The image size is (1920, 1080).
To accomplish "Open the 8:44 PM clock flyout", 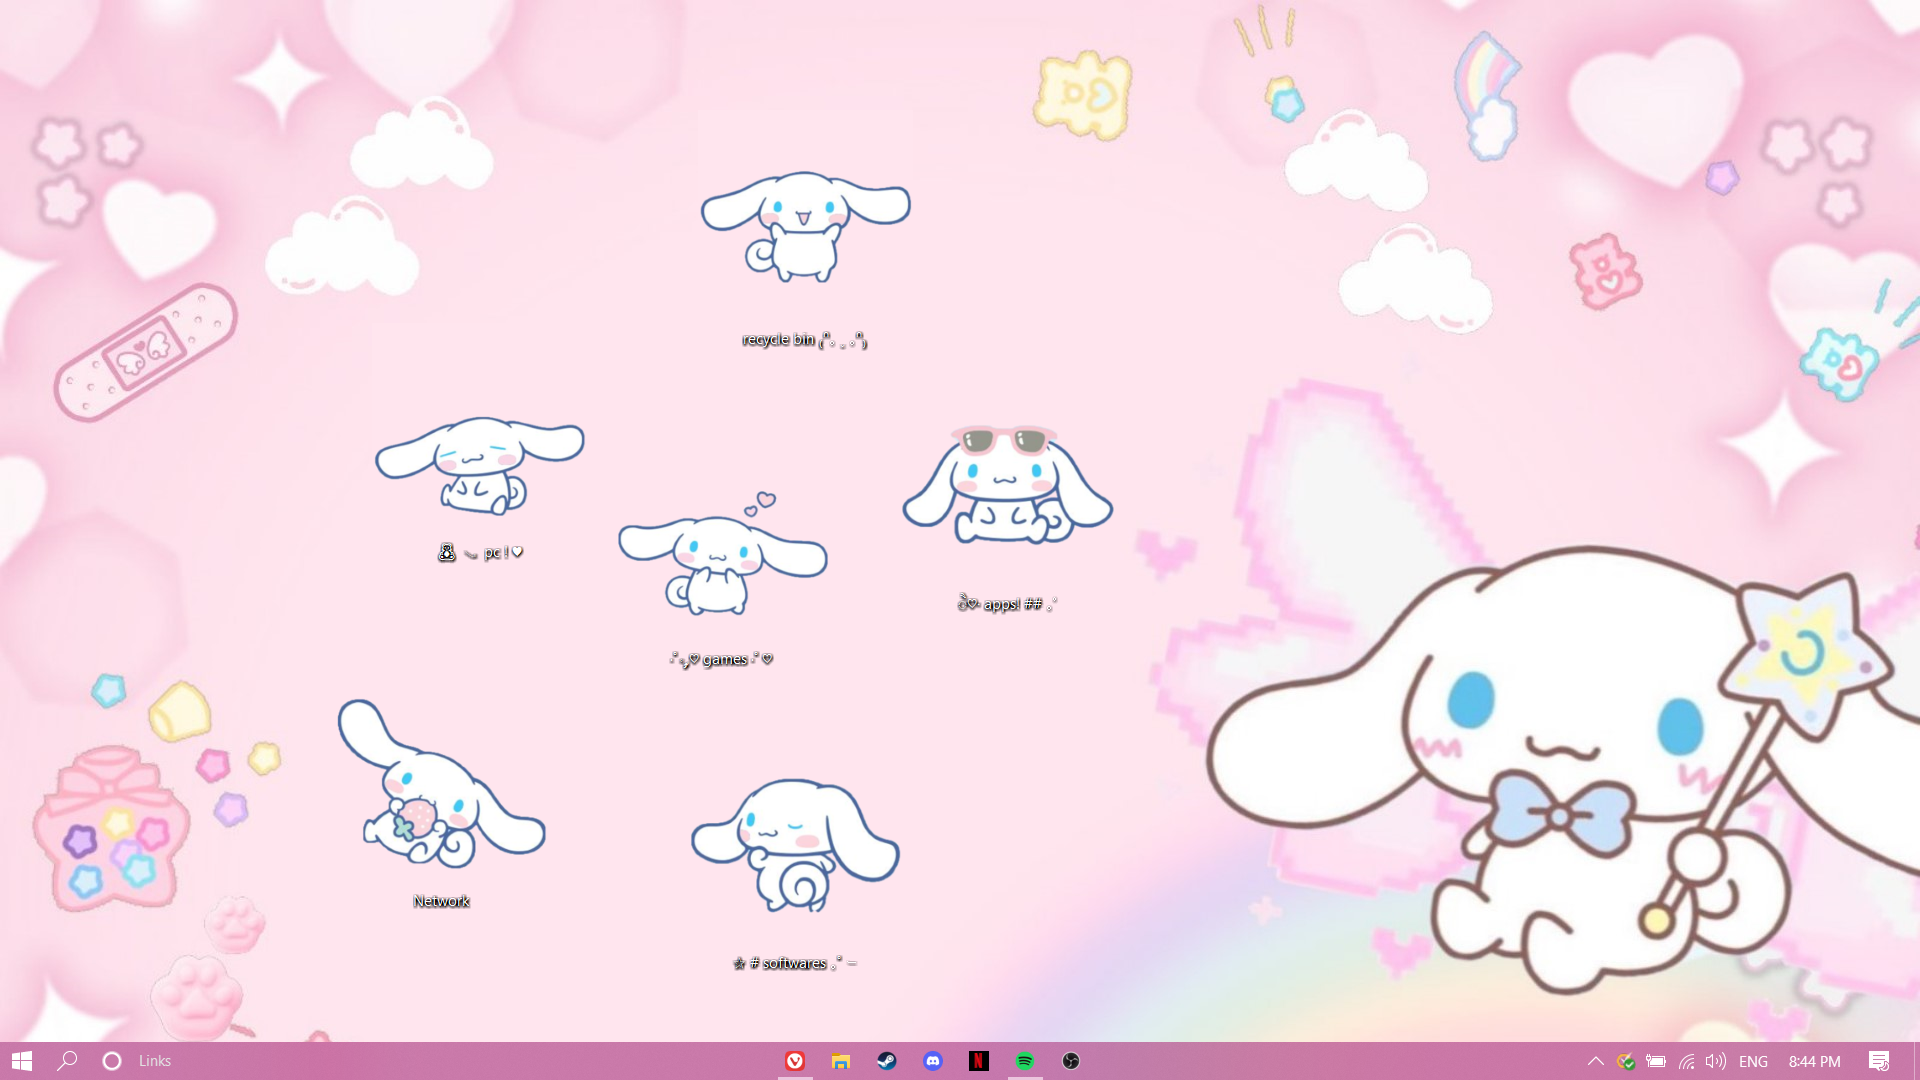I will 1814,1061.
